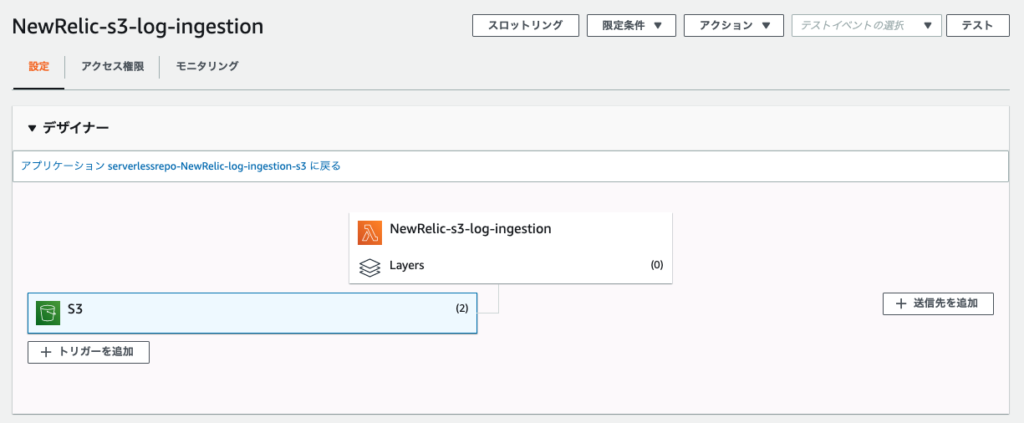Click the plus icon on トリガーを追加
This screenshot has width=1024, height=423.
click(x=46, y=352)
